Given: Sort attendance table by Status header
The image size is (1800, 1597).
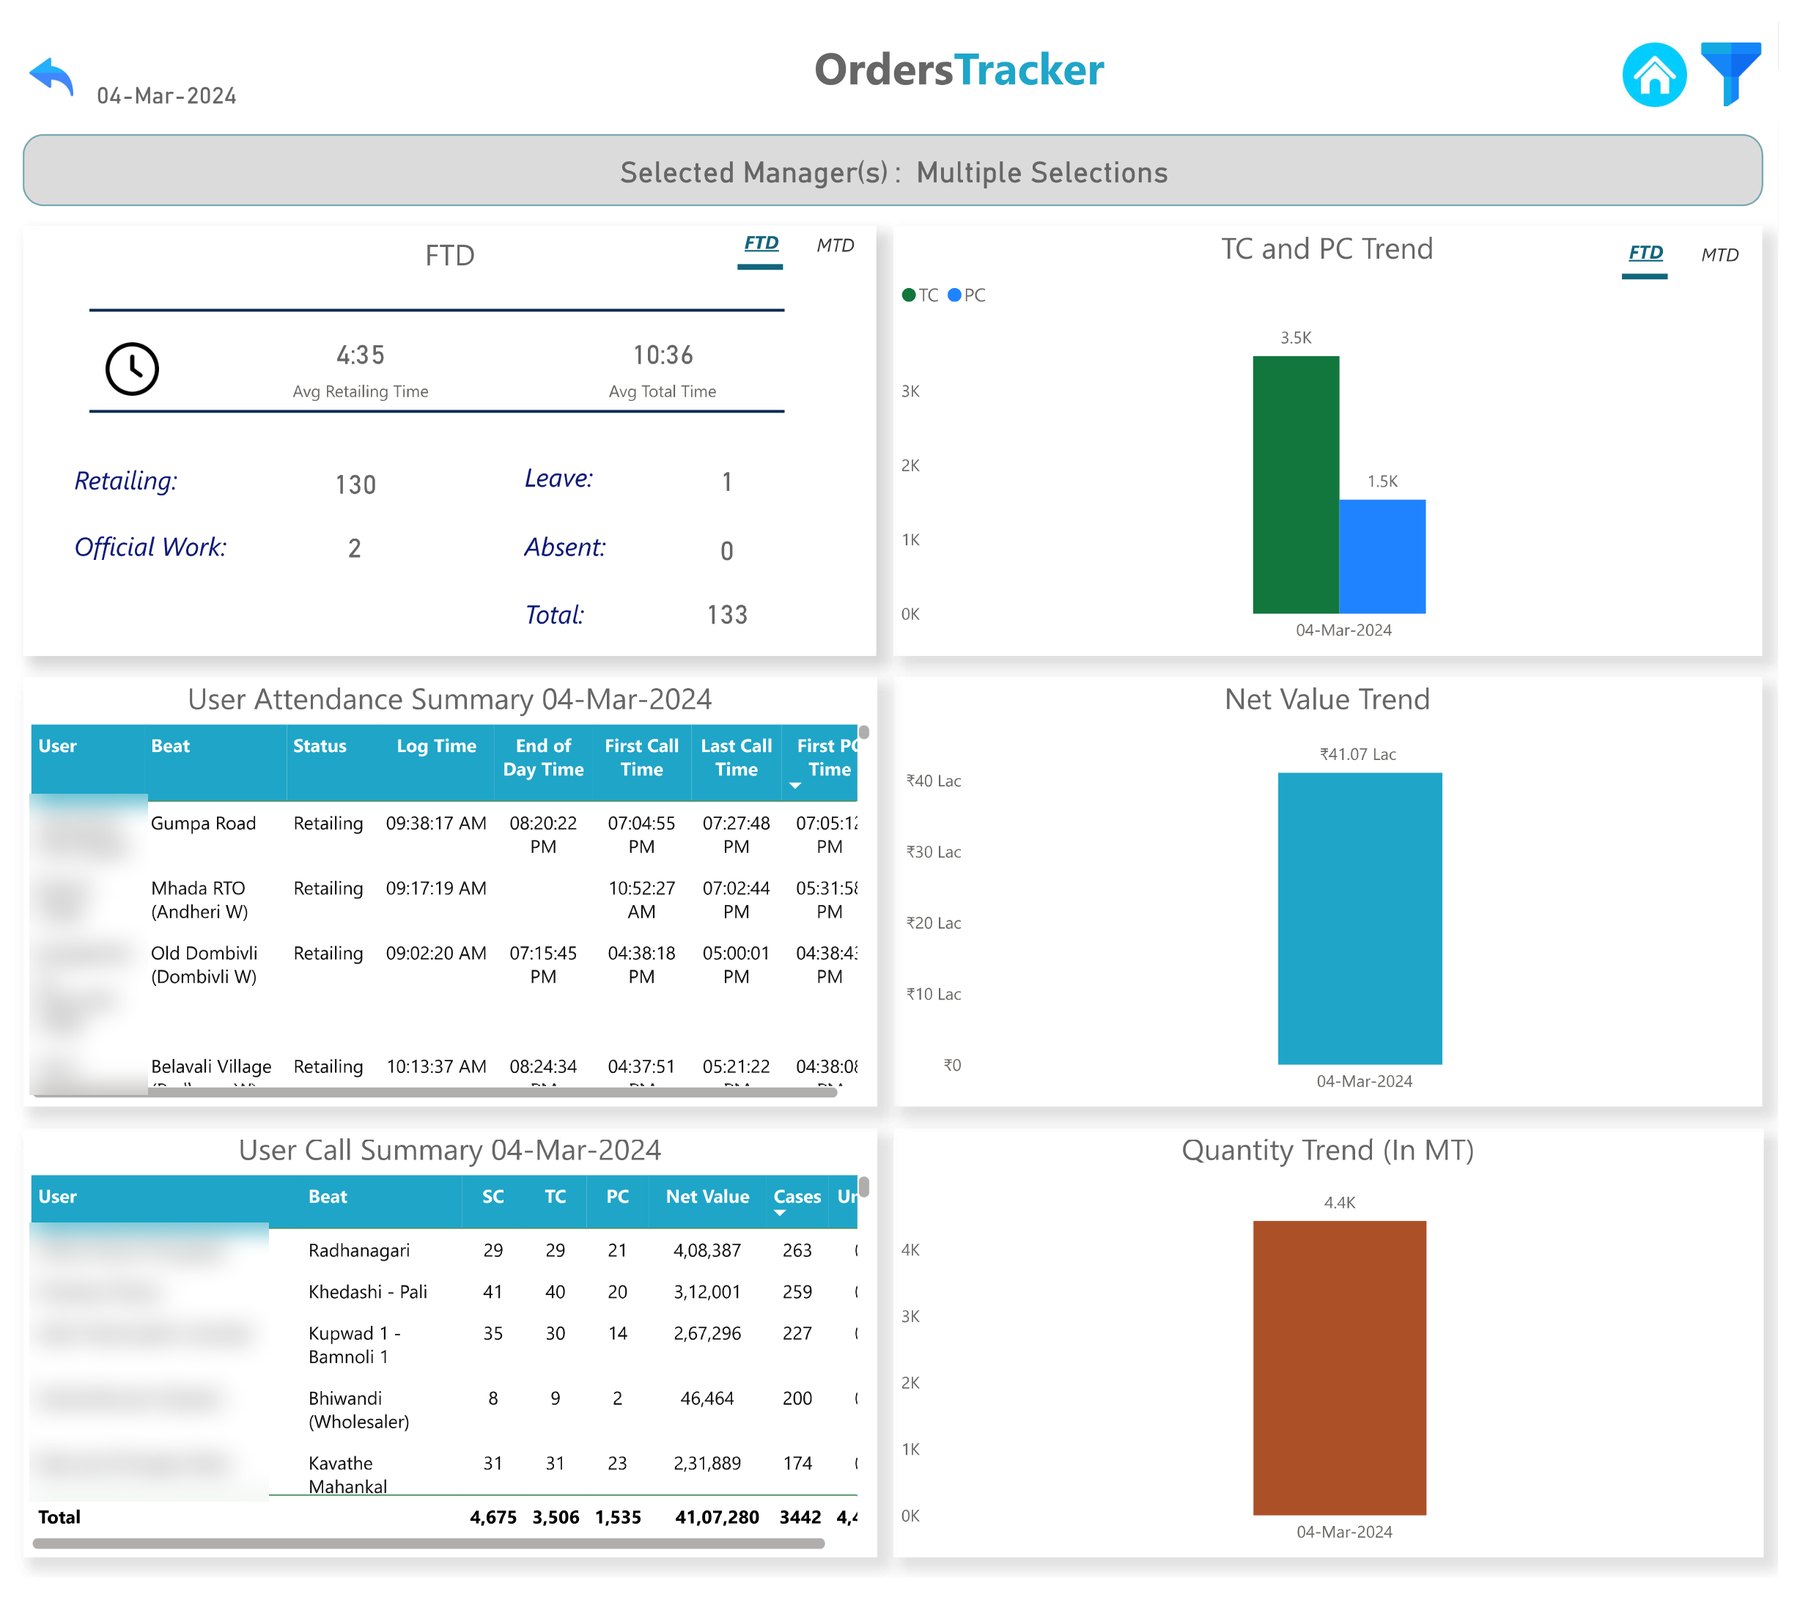Looking at the screenshot, I should tap(320, 747).
